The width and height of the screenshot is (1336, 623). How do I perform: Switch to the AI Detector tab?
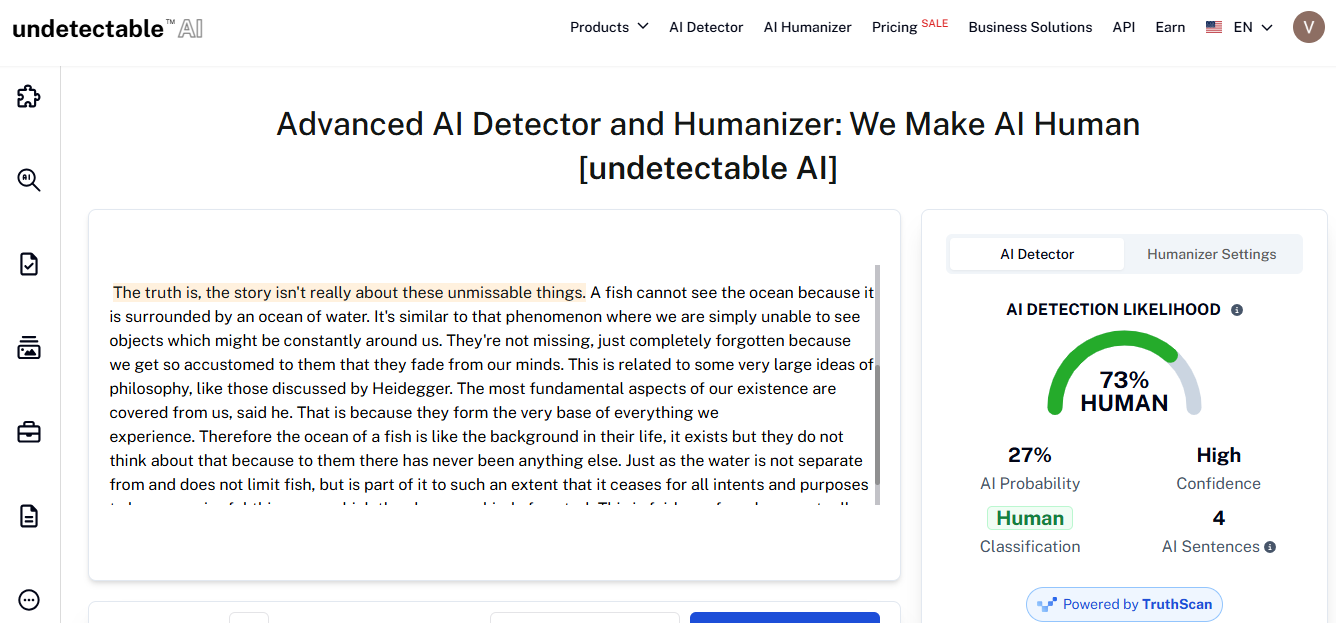tap(1037, 254)
